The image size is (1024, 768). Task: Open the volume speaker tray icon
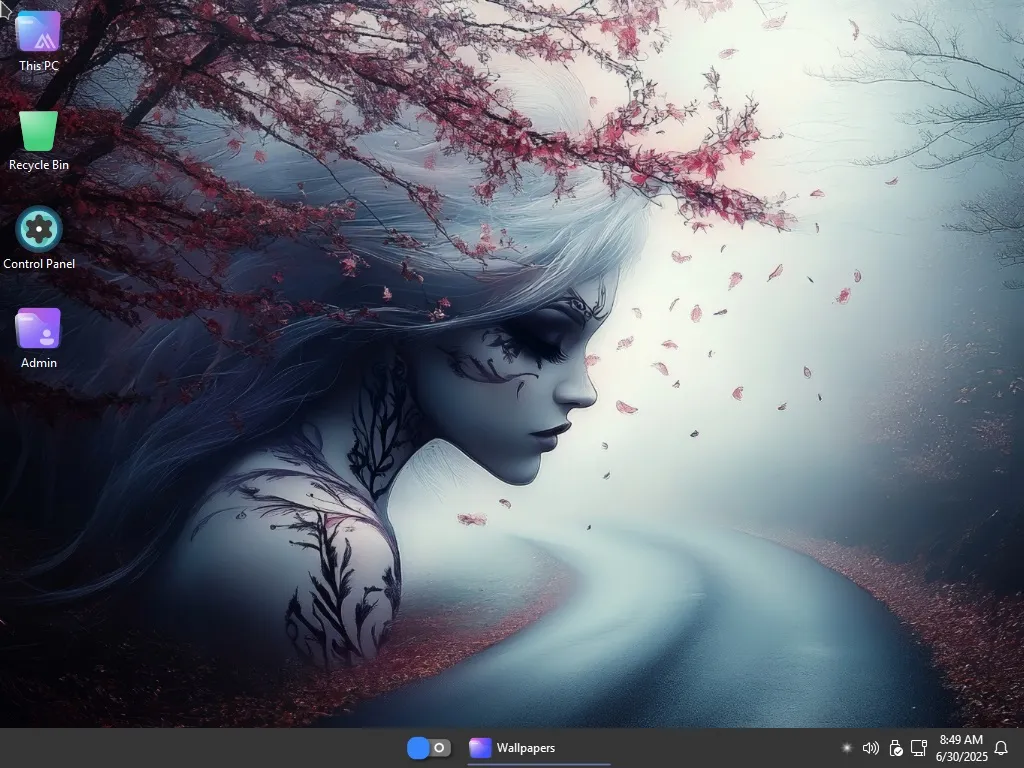(x=871, y=748)
